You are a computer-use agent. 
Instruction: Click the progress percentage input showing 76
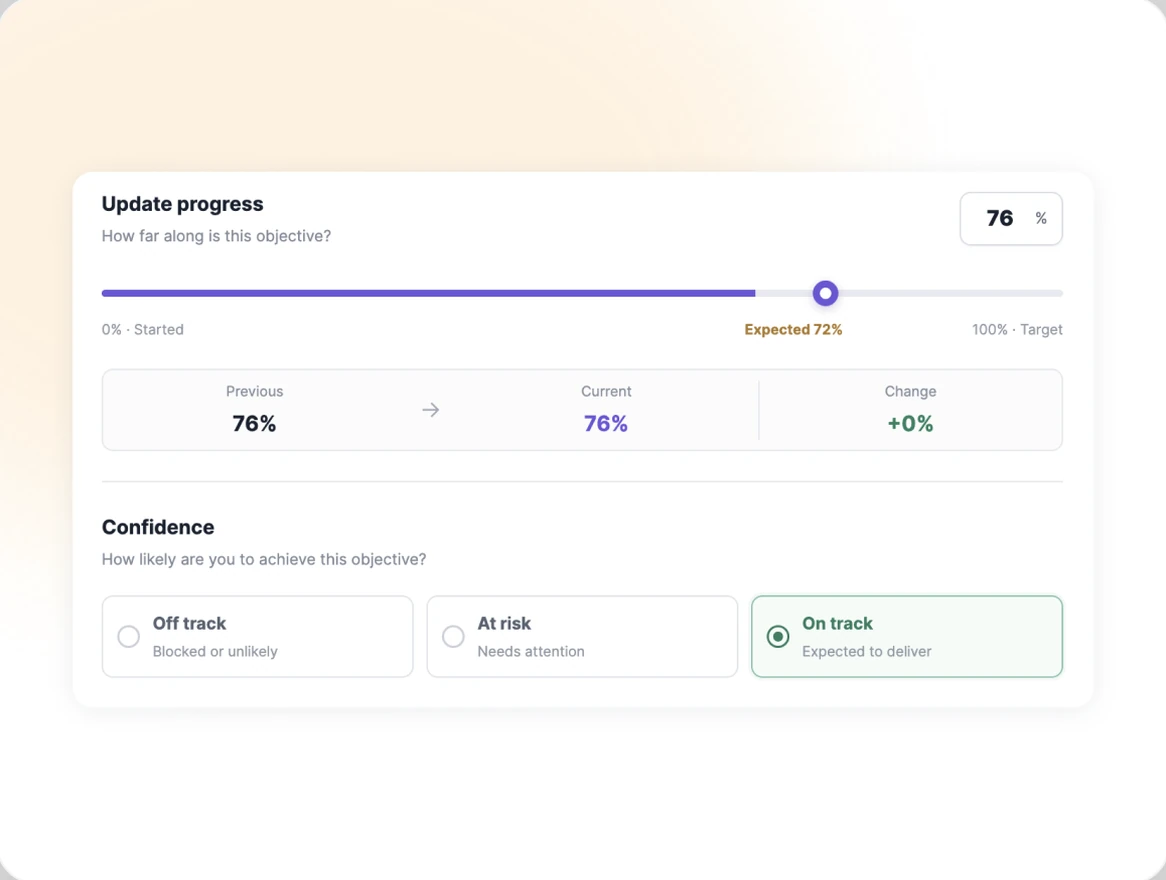pos(1011,219)
